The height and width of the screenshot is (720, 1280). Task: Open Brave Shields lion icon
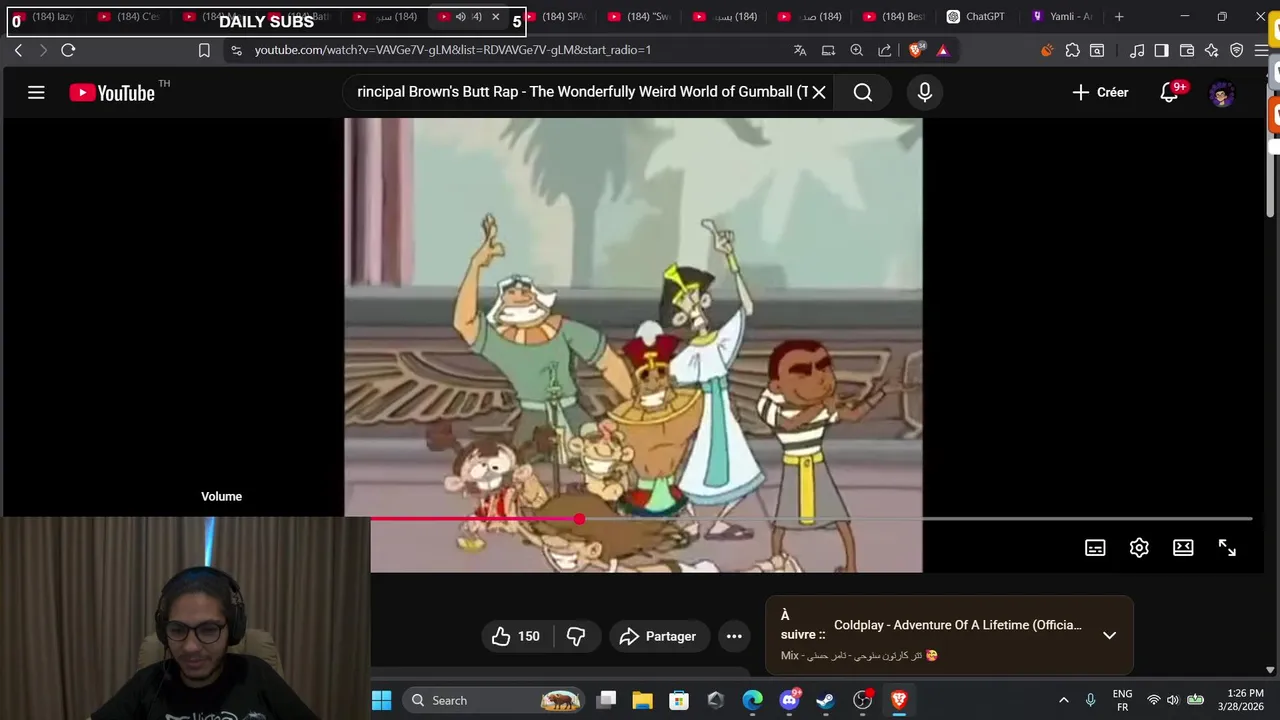[917, 50]
